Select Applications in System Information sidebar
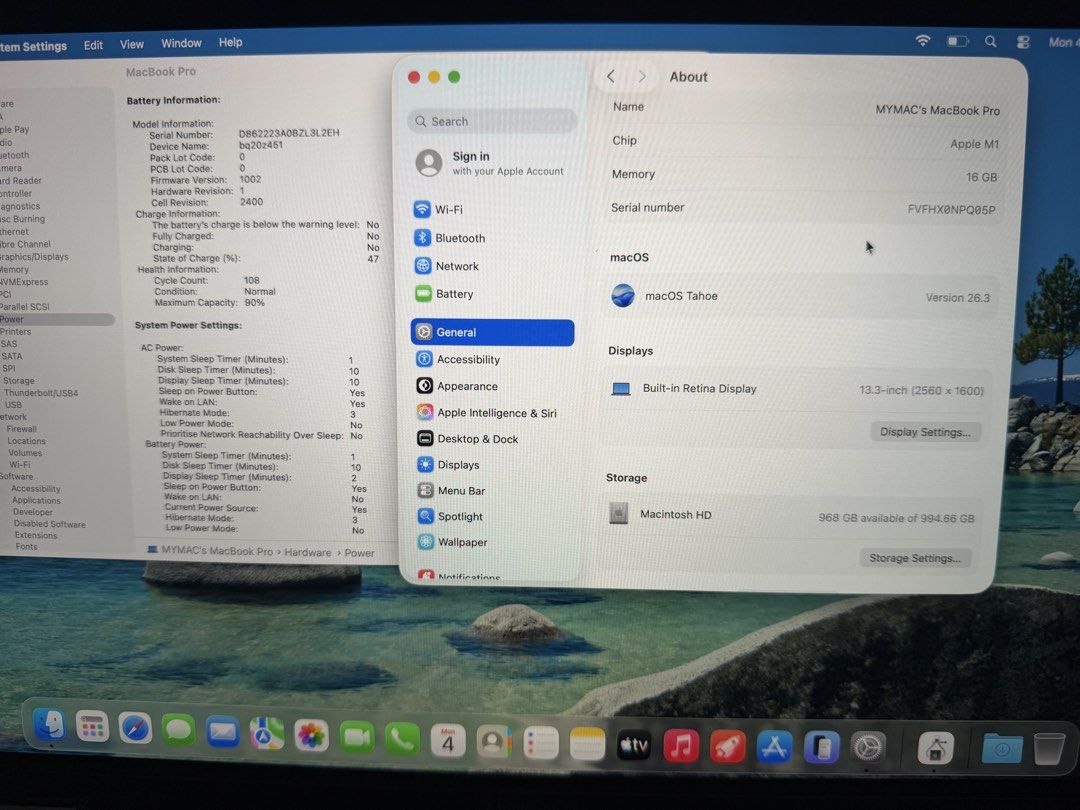Image resolution: width=1080 pixels, height=810 pixels. (x=36, y=500)
